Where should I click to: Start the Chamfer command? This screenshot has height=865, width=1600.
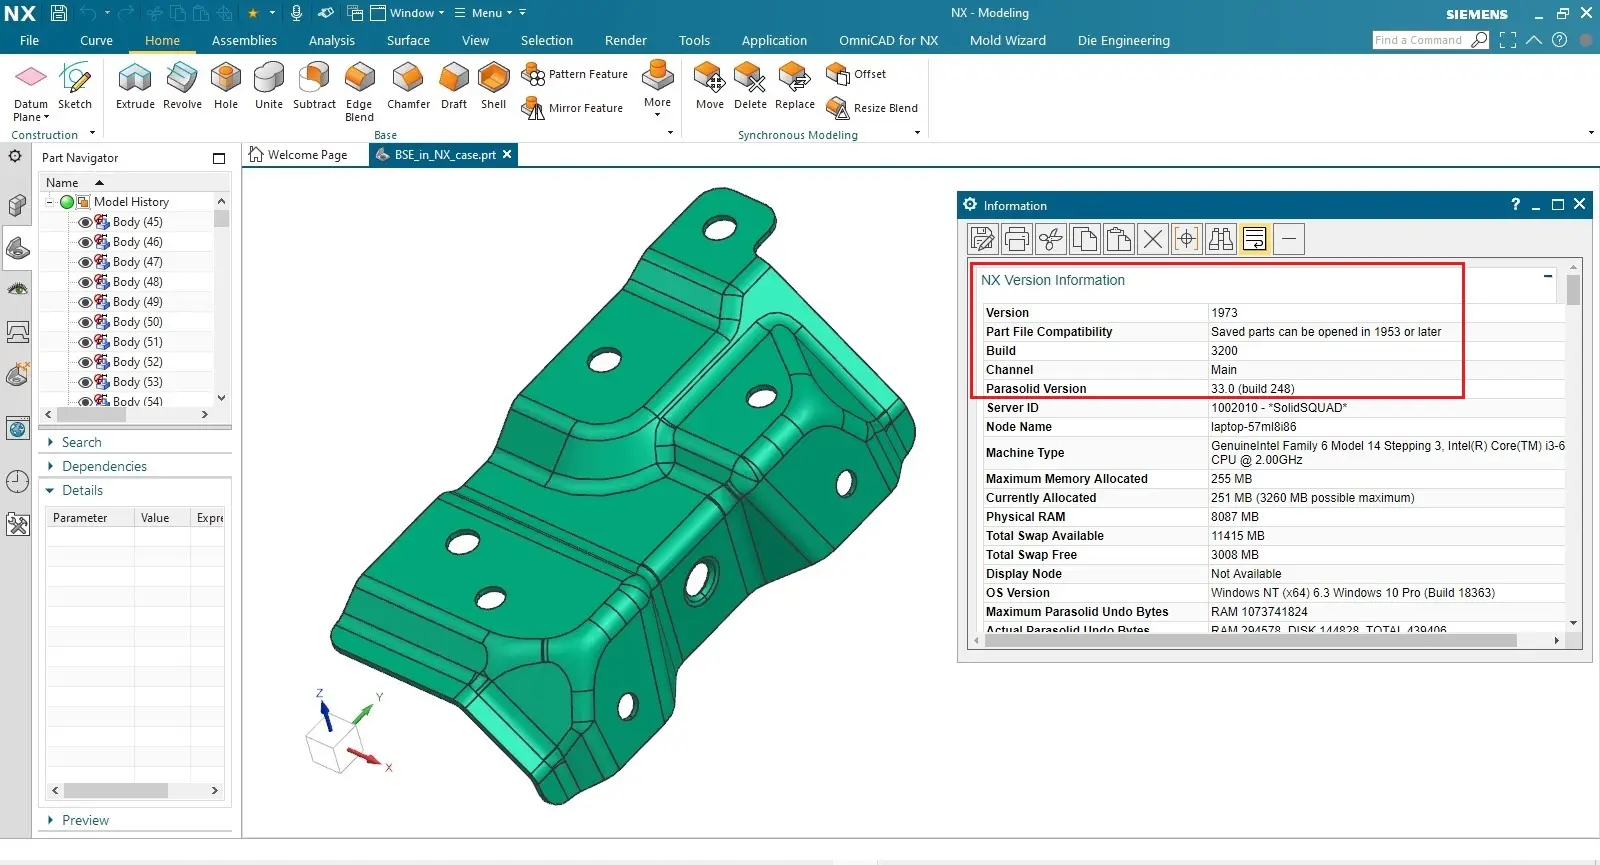408,84
